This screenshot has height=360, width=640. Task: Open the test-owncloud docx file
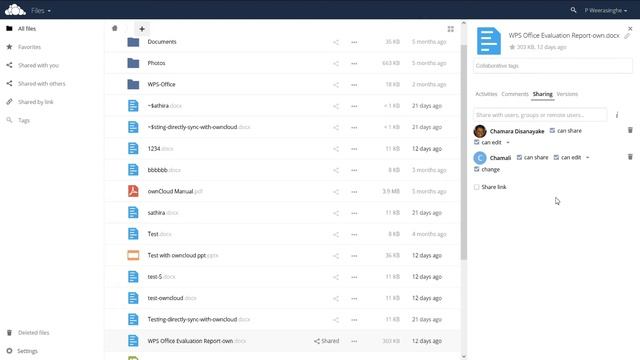tap(172, 298)
